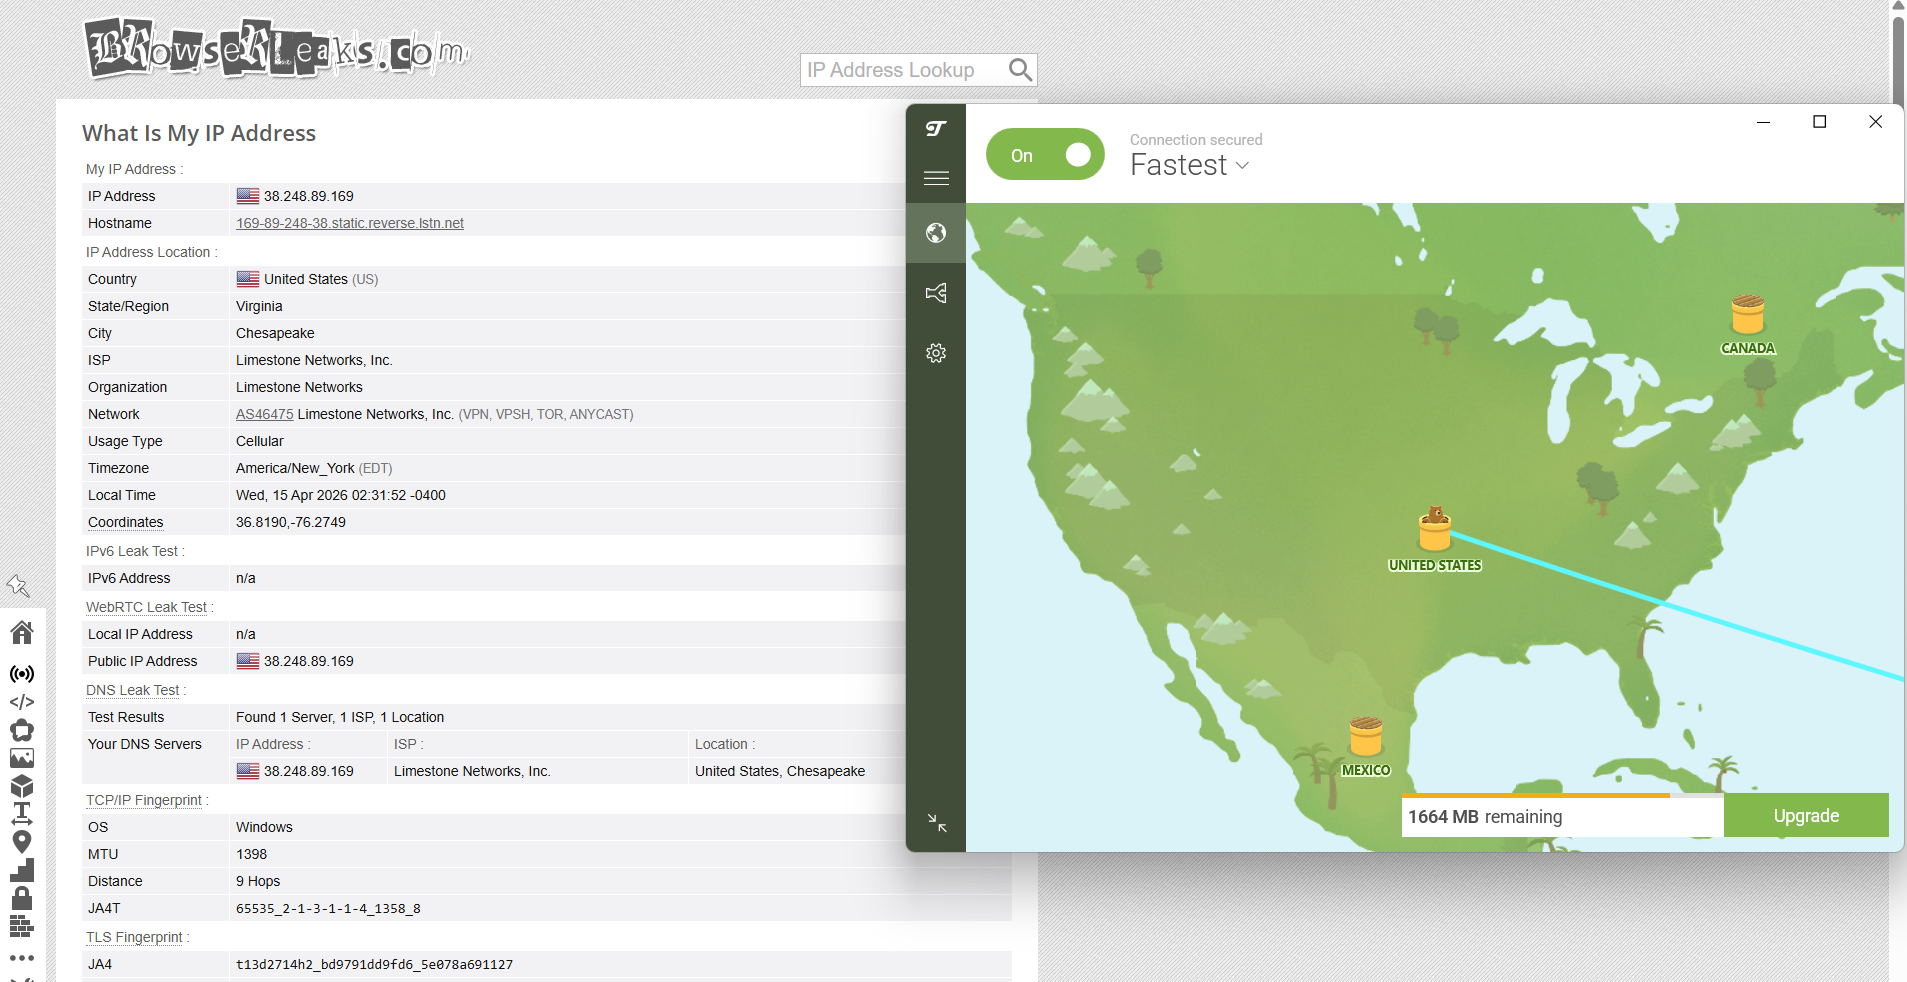The image size is (1907, 982).
Task: Open the AS46475 network link
Action: tap(265, 414)
